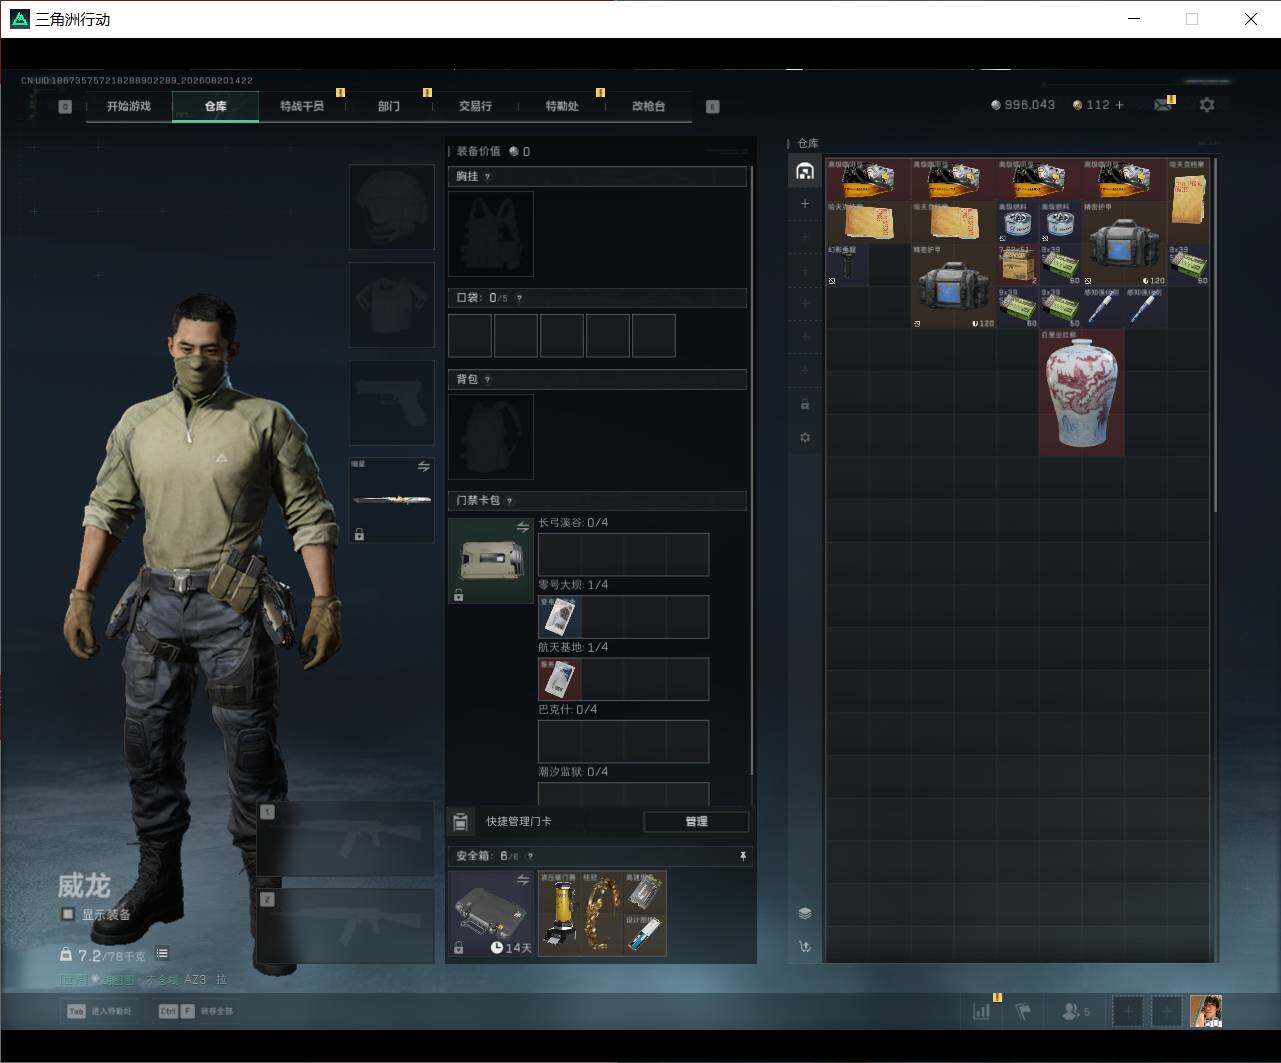Open the weight details list icon
The image size is (1281, 1063).
click(162, 954)
